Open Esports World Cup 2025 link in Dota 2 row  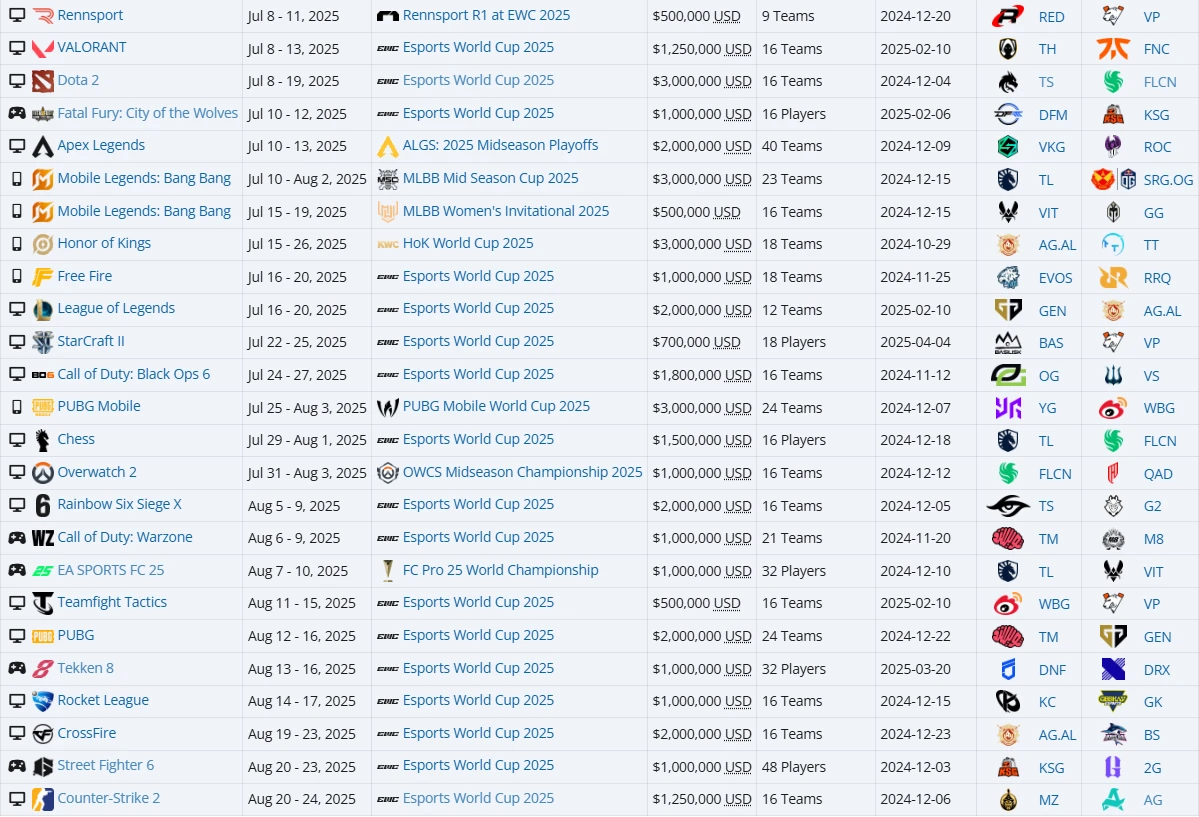479,80
